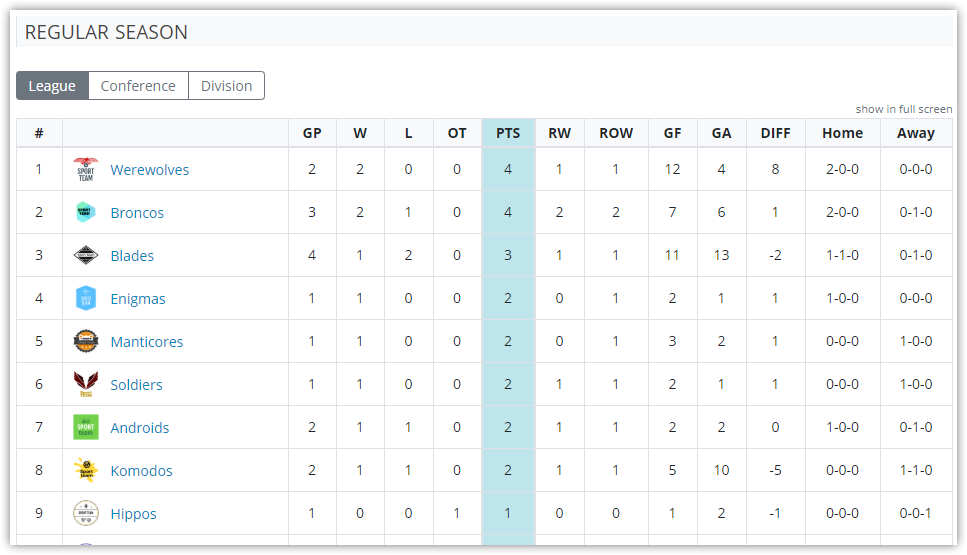The height and width of the screenshot is (555, 967).
Task: Click the Androids green square logo
Action: 86,427
